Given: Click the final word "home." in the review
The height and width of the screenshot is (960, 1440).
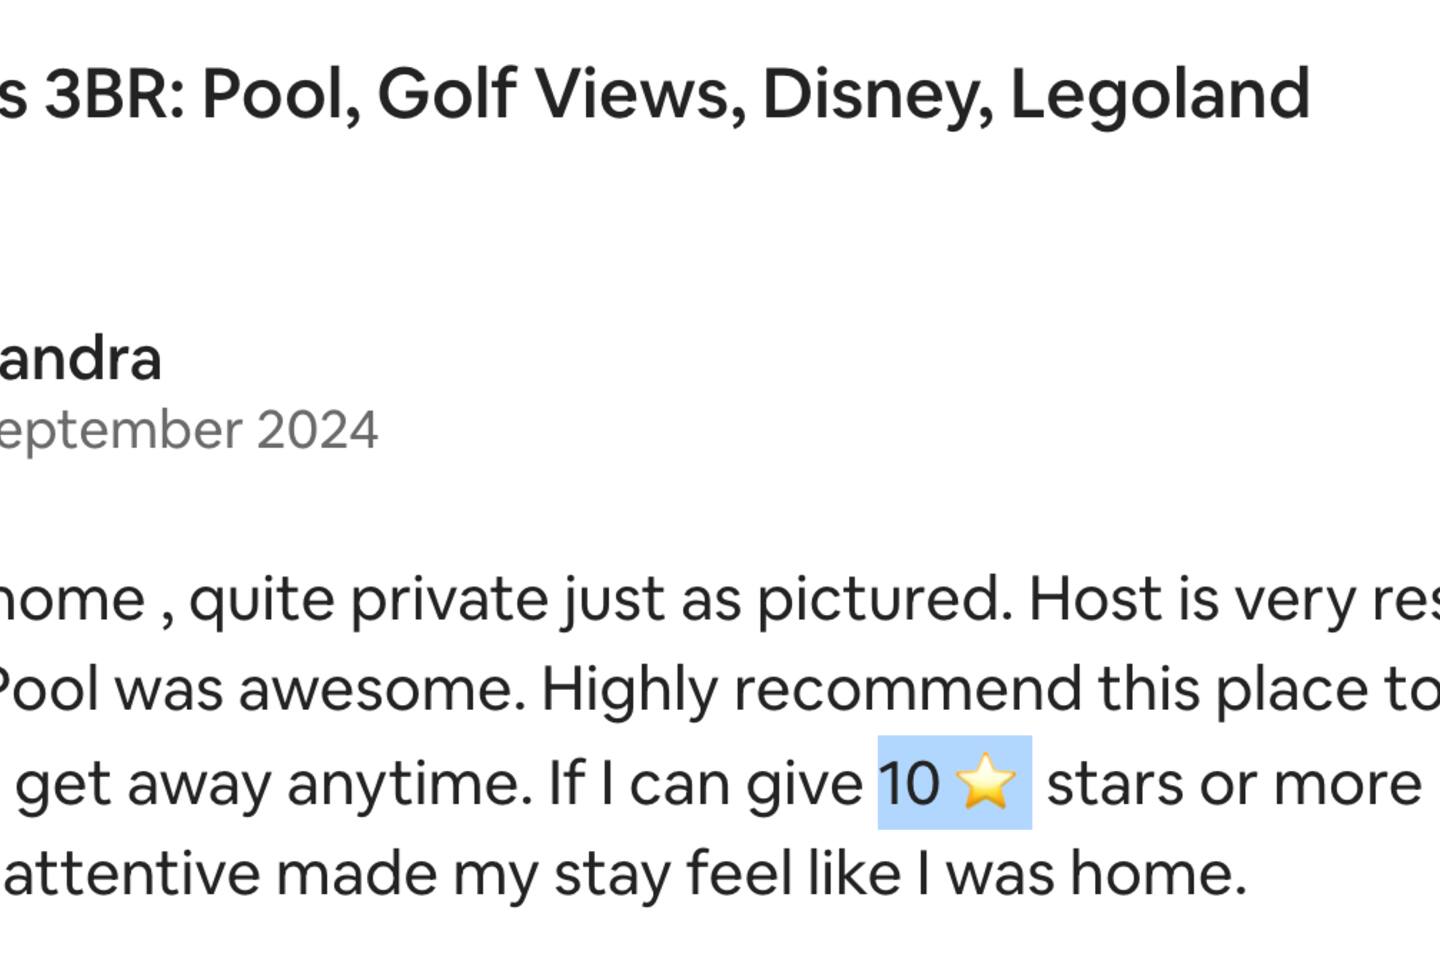Looking at the screenshot, I should pyautogui.click(x=1158, y=873).
